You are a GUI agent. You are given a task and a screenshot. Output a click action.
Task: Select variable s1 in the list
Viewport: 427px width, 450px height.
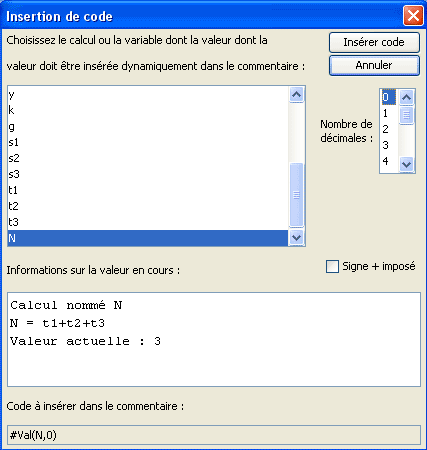click(148, 142)
